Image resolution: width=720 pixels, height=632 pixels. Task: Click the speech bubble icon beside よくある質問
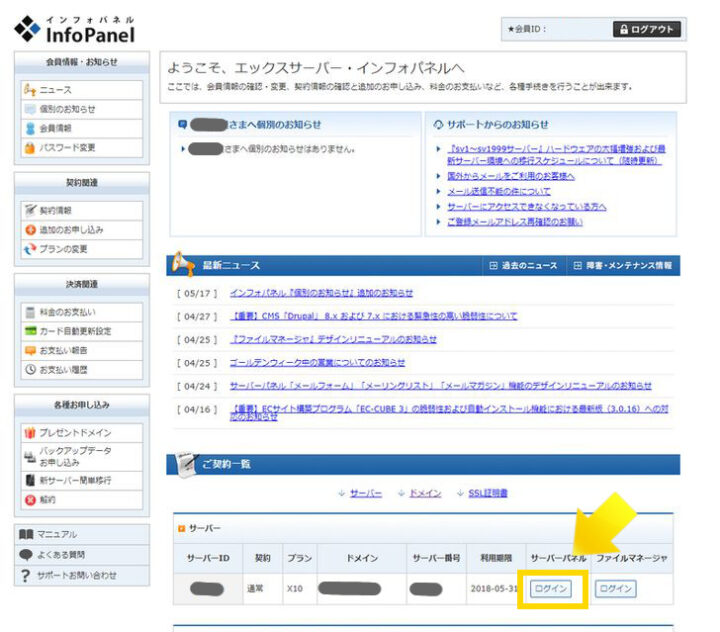26,555
